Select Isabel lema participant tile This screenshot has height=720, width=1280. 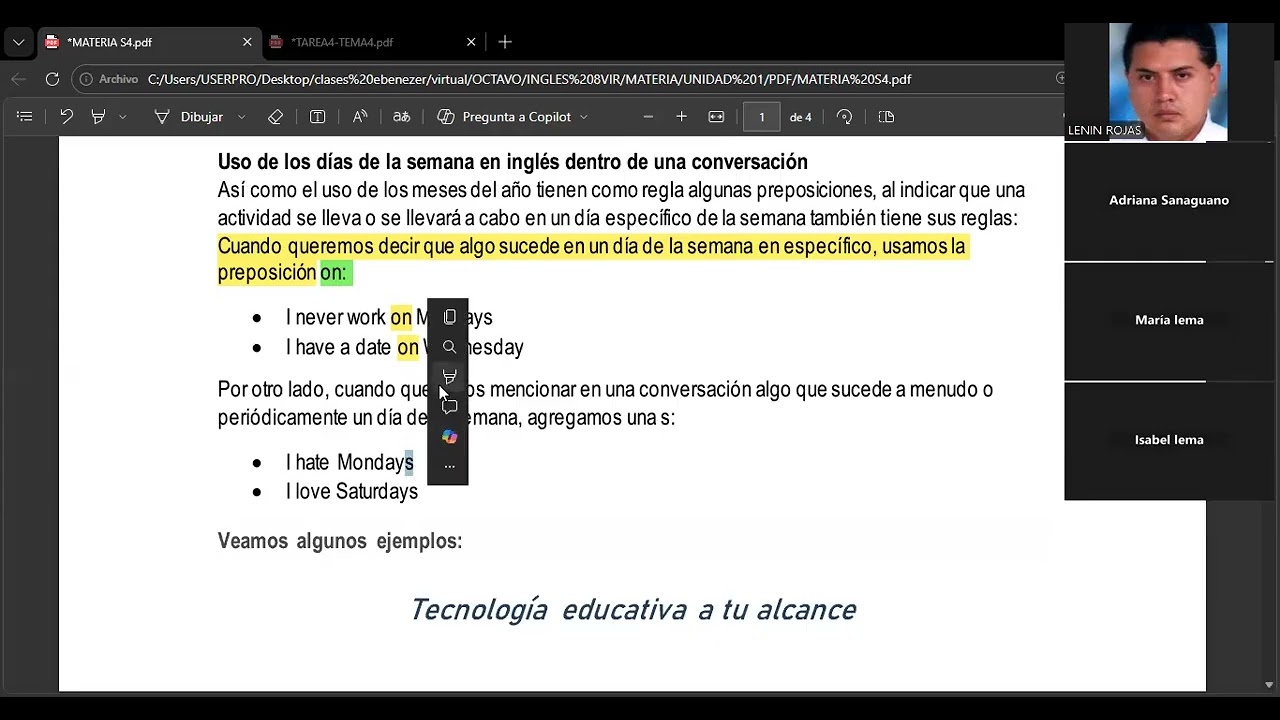[x=1169, y=441]
